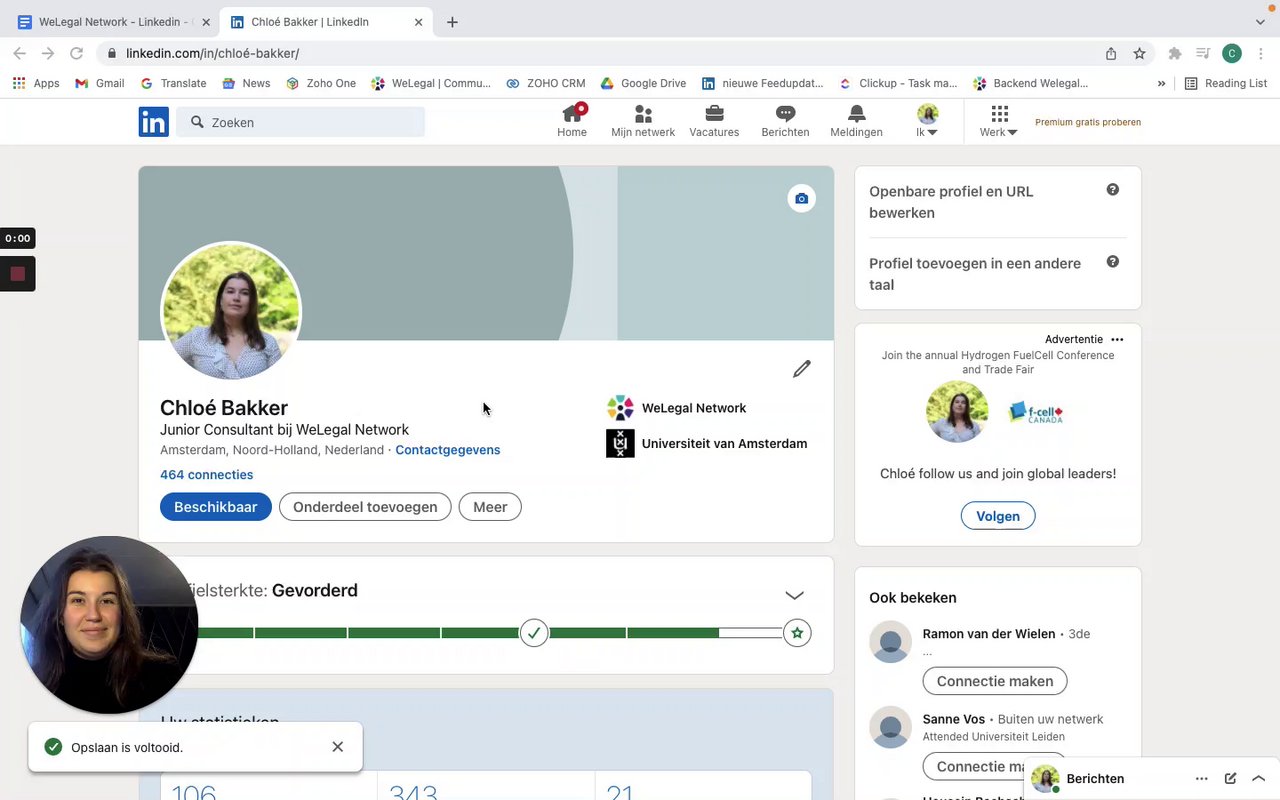The image size is (1280, 800).
Task: View the 464 connecties link
Action: click(x=206, y=475)
